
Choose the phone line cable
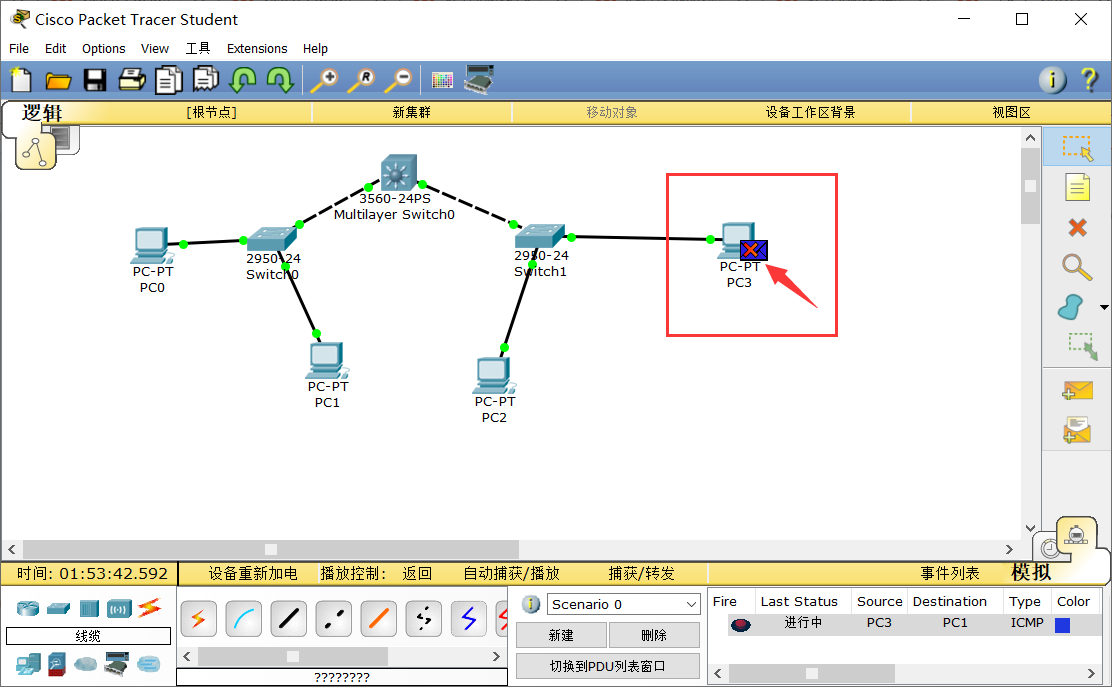point(423,619)
